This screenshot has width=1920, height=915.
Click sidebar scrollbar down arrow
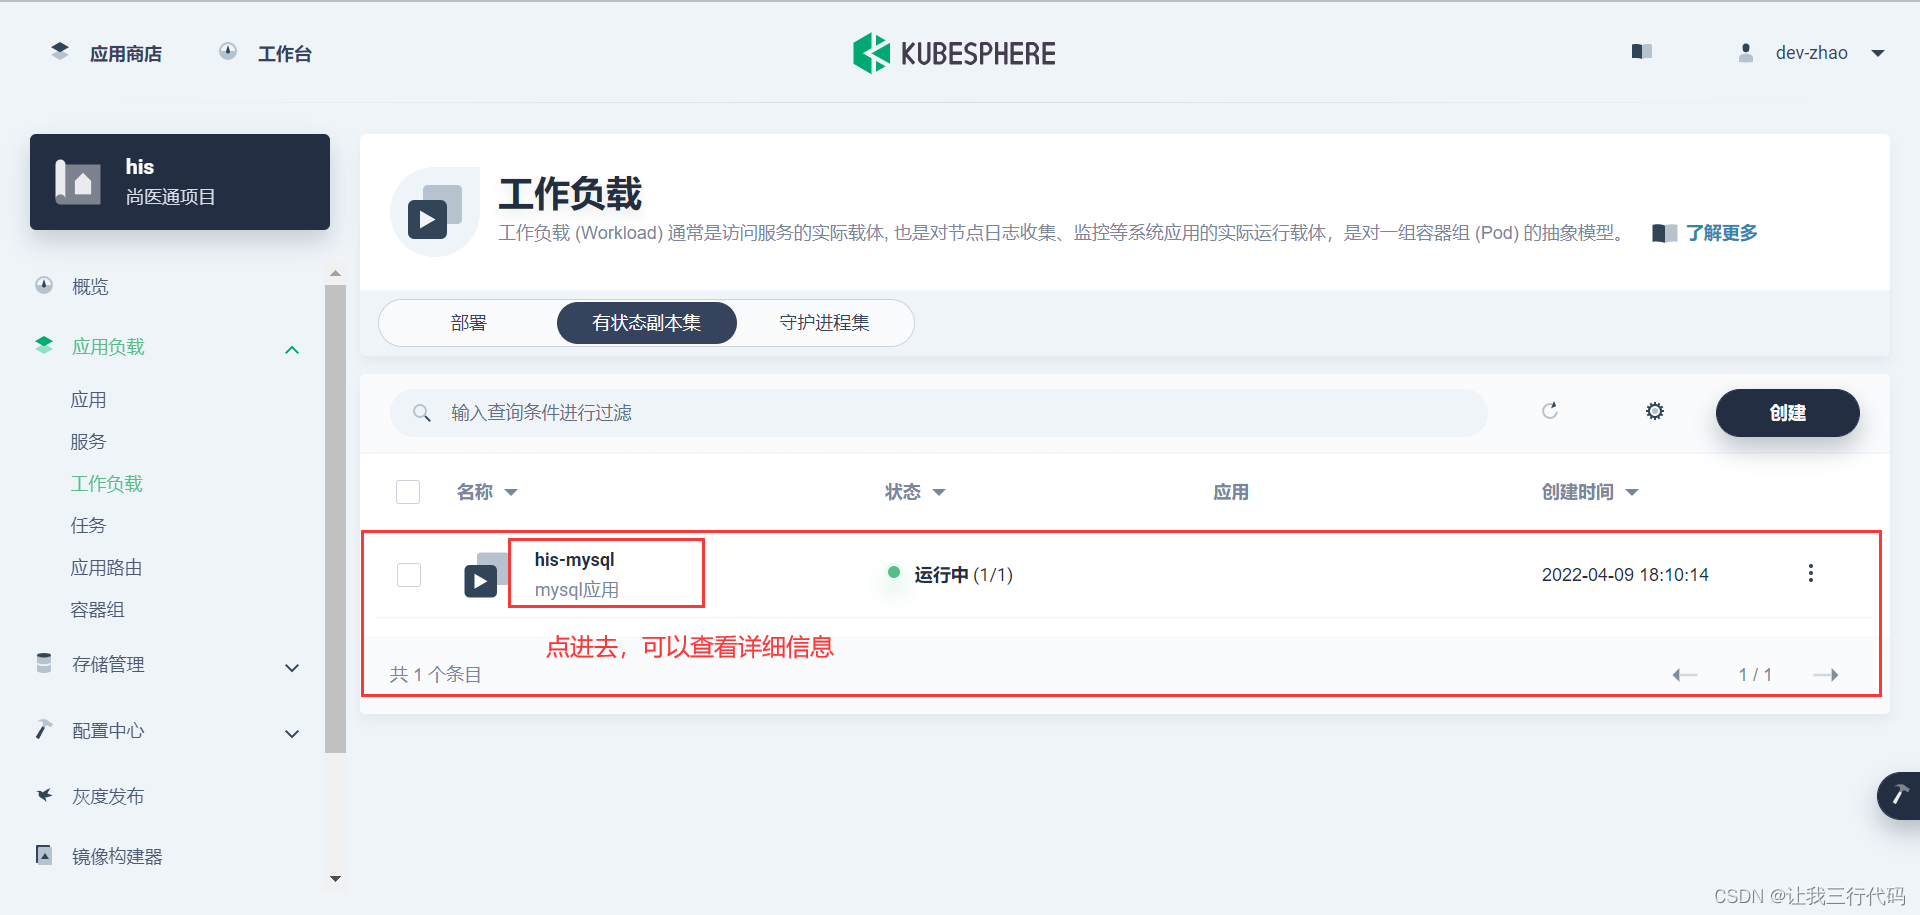(x=335, y=879)
